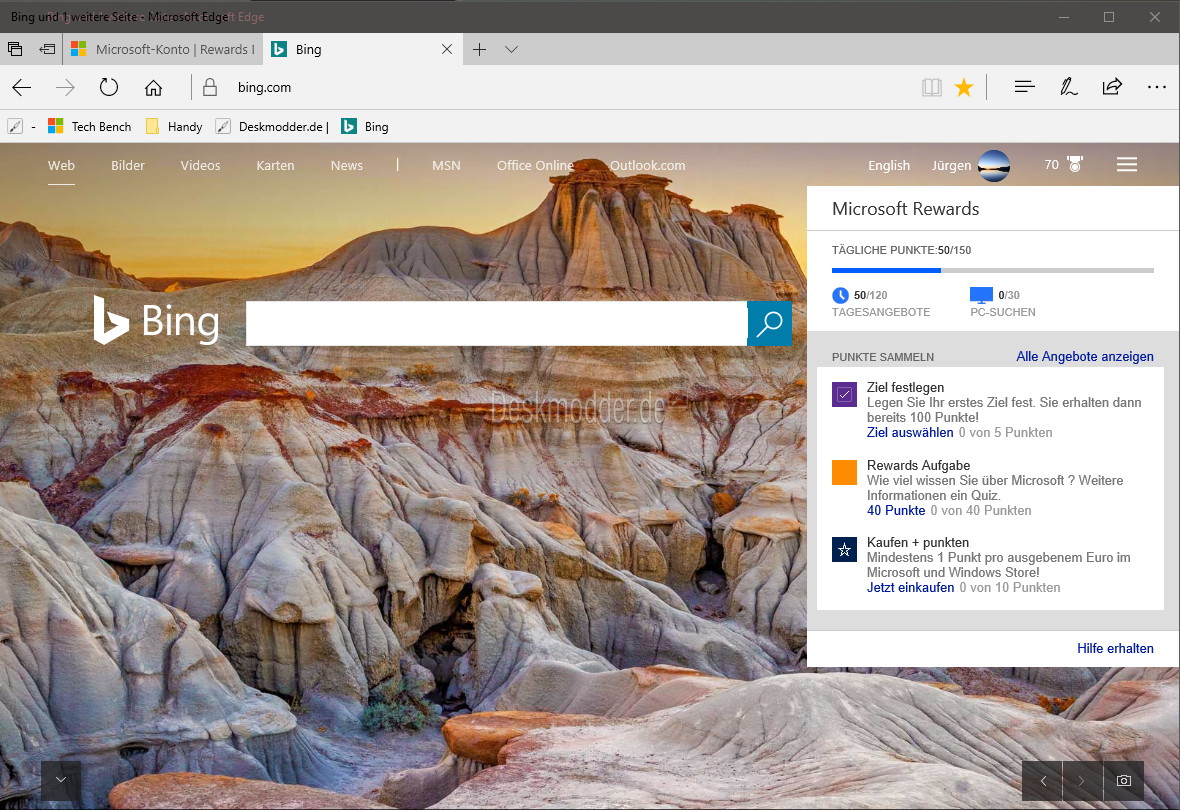Open the Hub (favorites, history) icon

[x=1025, y=87]
